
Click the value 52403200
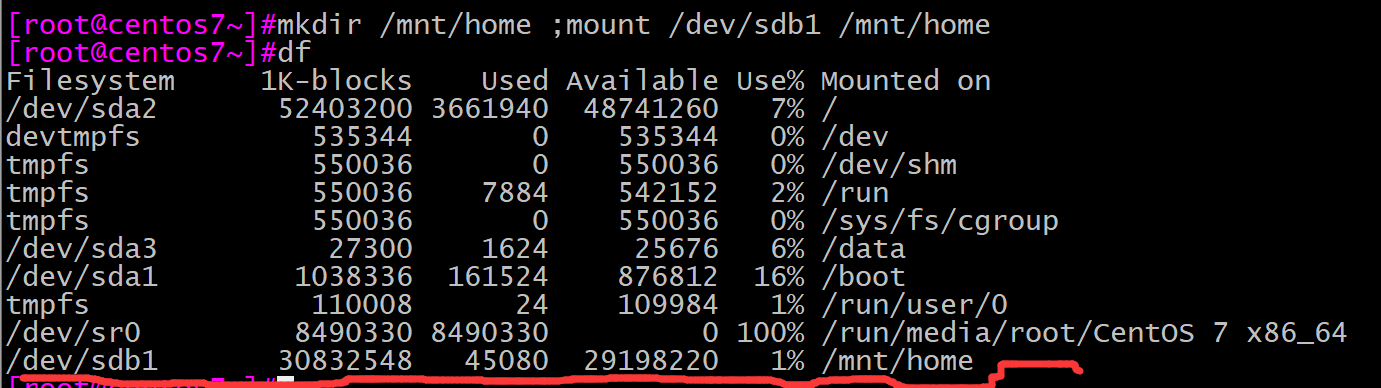pyautogui.click(x=345, y=108)
